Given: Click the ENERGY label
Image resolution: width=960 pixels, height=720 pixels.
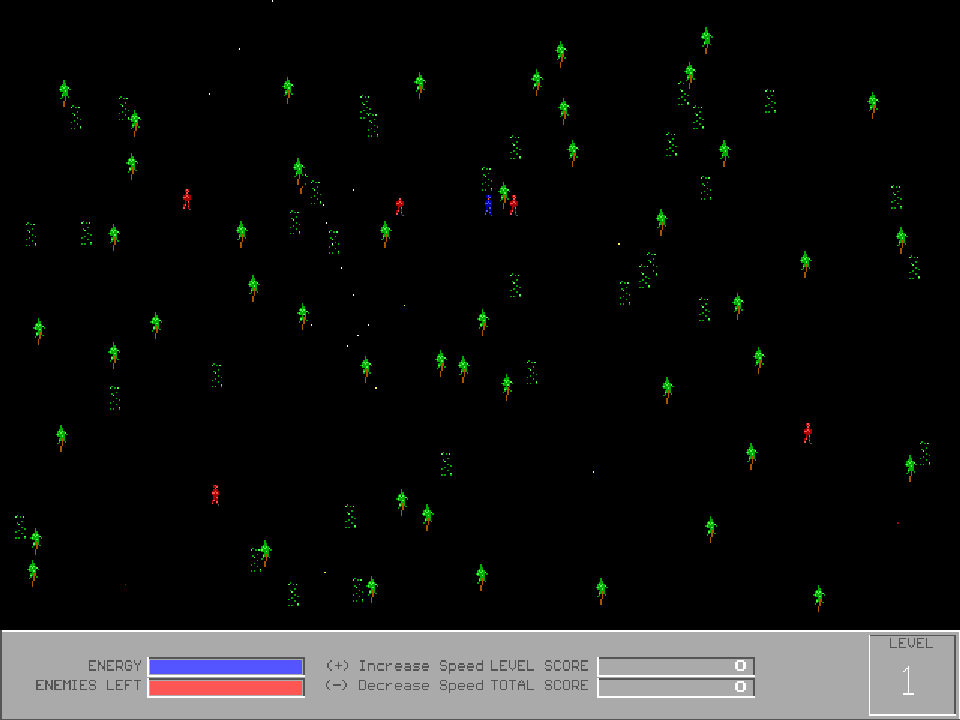Looking at the screenshot, I should [114, 666].
